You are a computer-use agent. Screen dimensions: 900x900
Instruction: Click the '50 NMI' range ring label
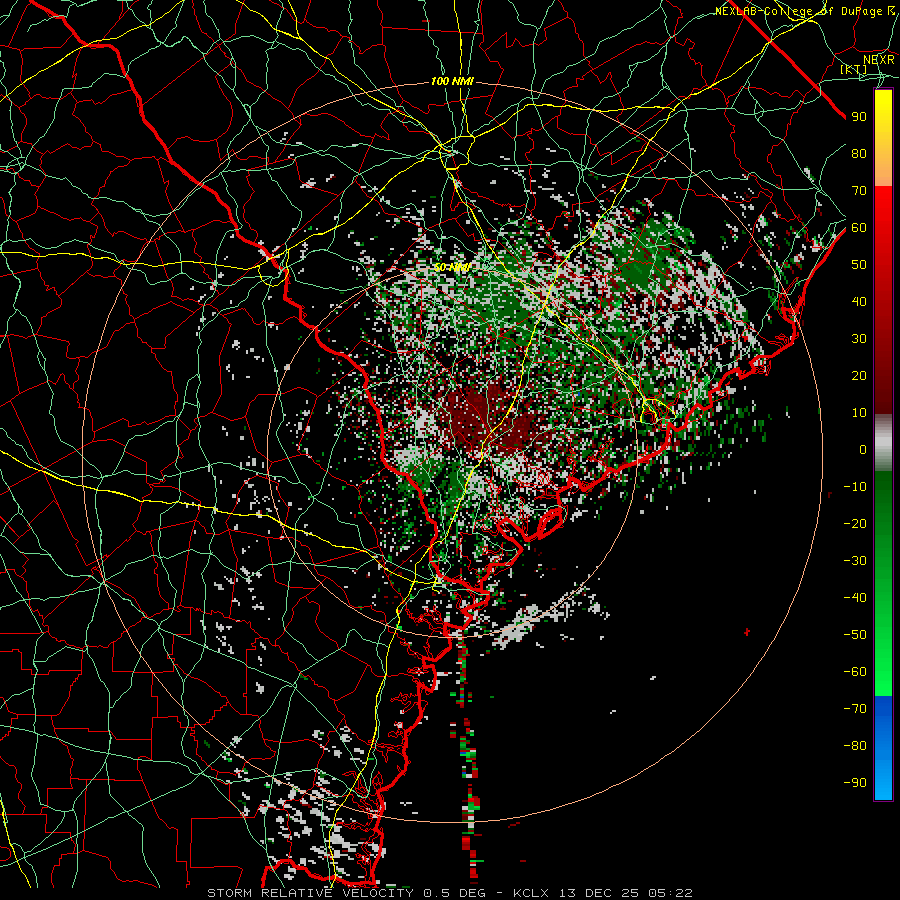point(452,267)
